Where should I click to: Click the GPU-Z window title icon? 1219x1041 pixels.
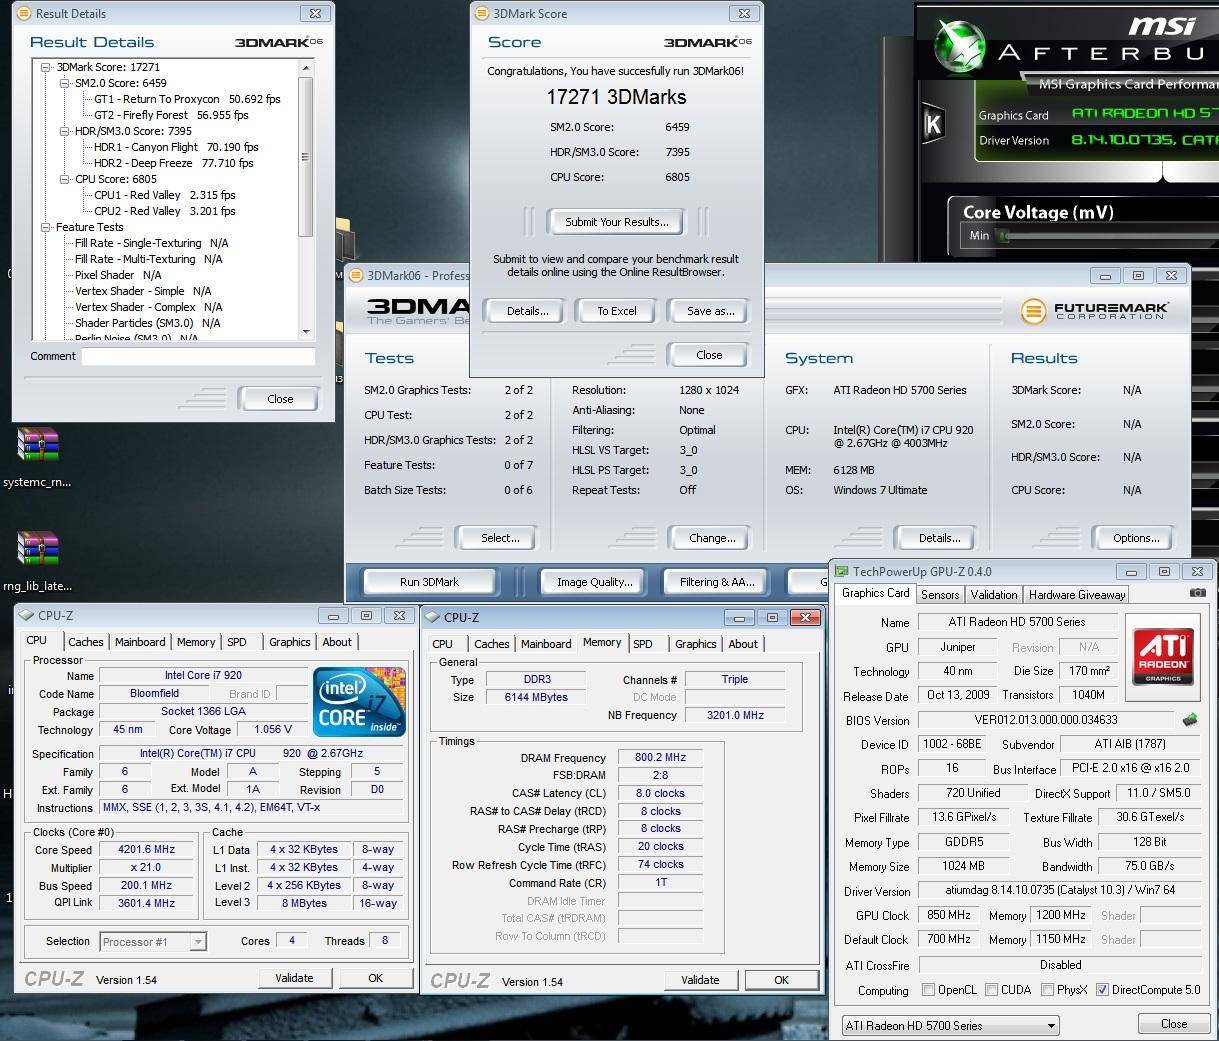[842, 572]
